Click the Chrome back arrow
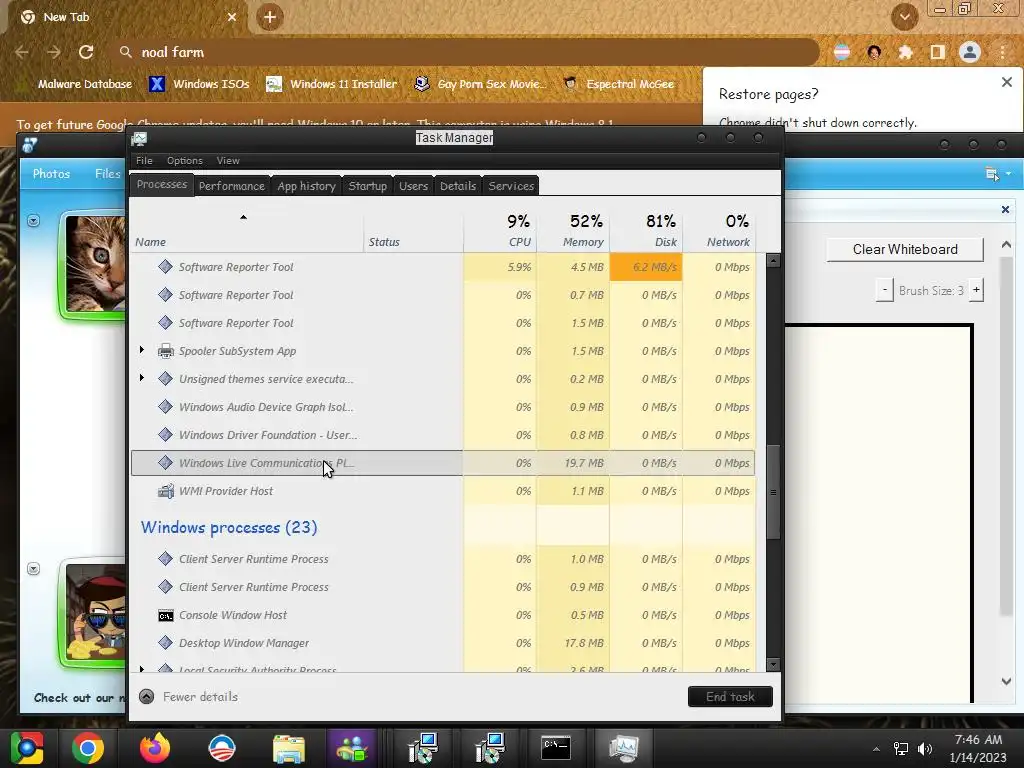Viewport: 1024px width, 768px height. coord(22,52)
